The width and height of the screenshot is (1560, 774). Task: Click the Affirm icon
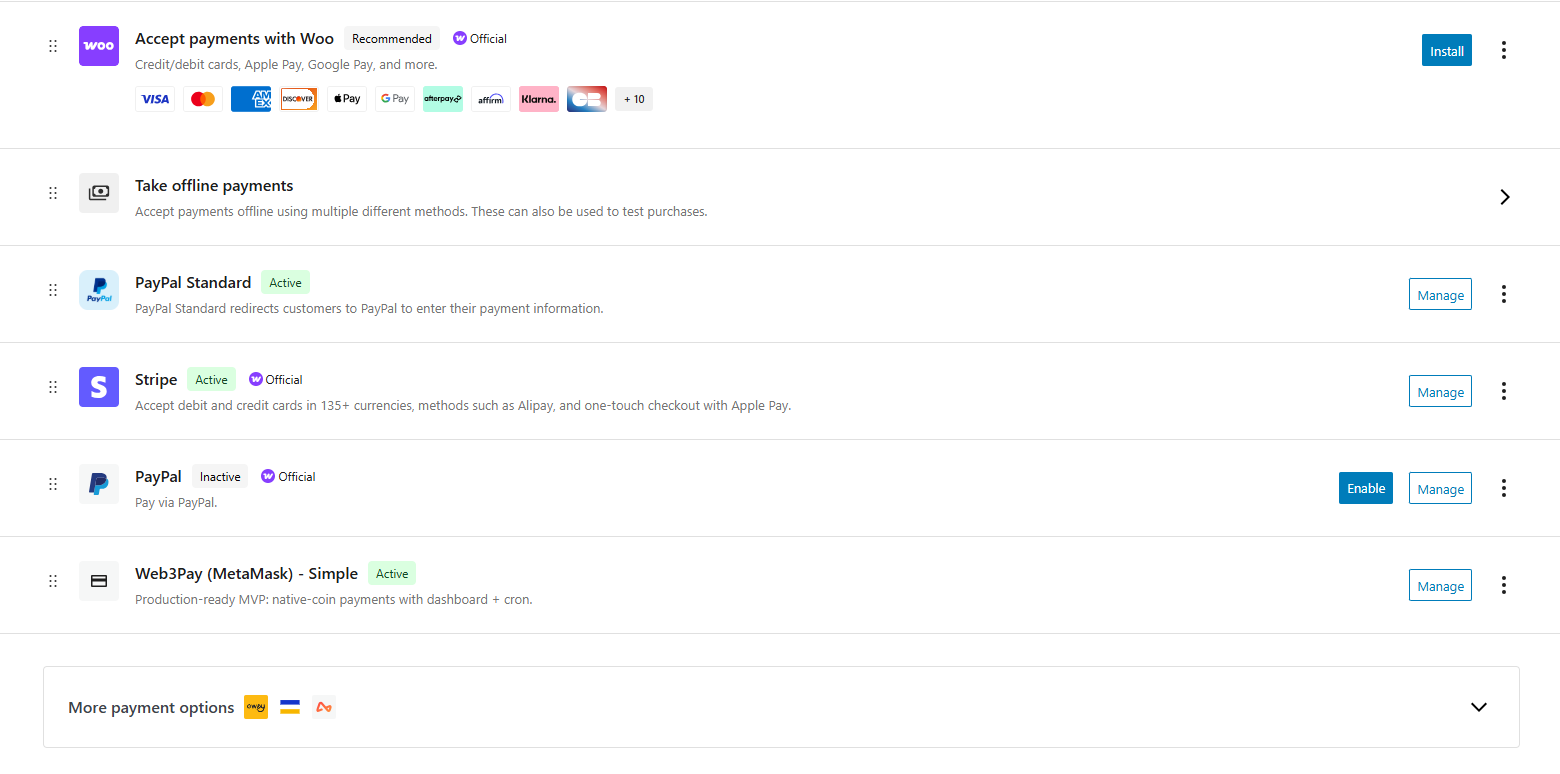click(491, 99)
